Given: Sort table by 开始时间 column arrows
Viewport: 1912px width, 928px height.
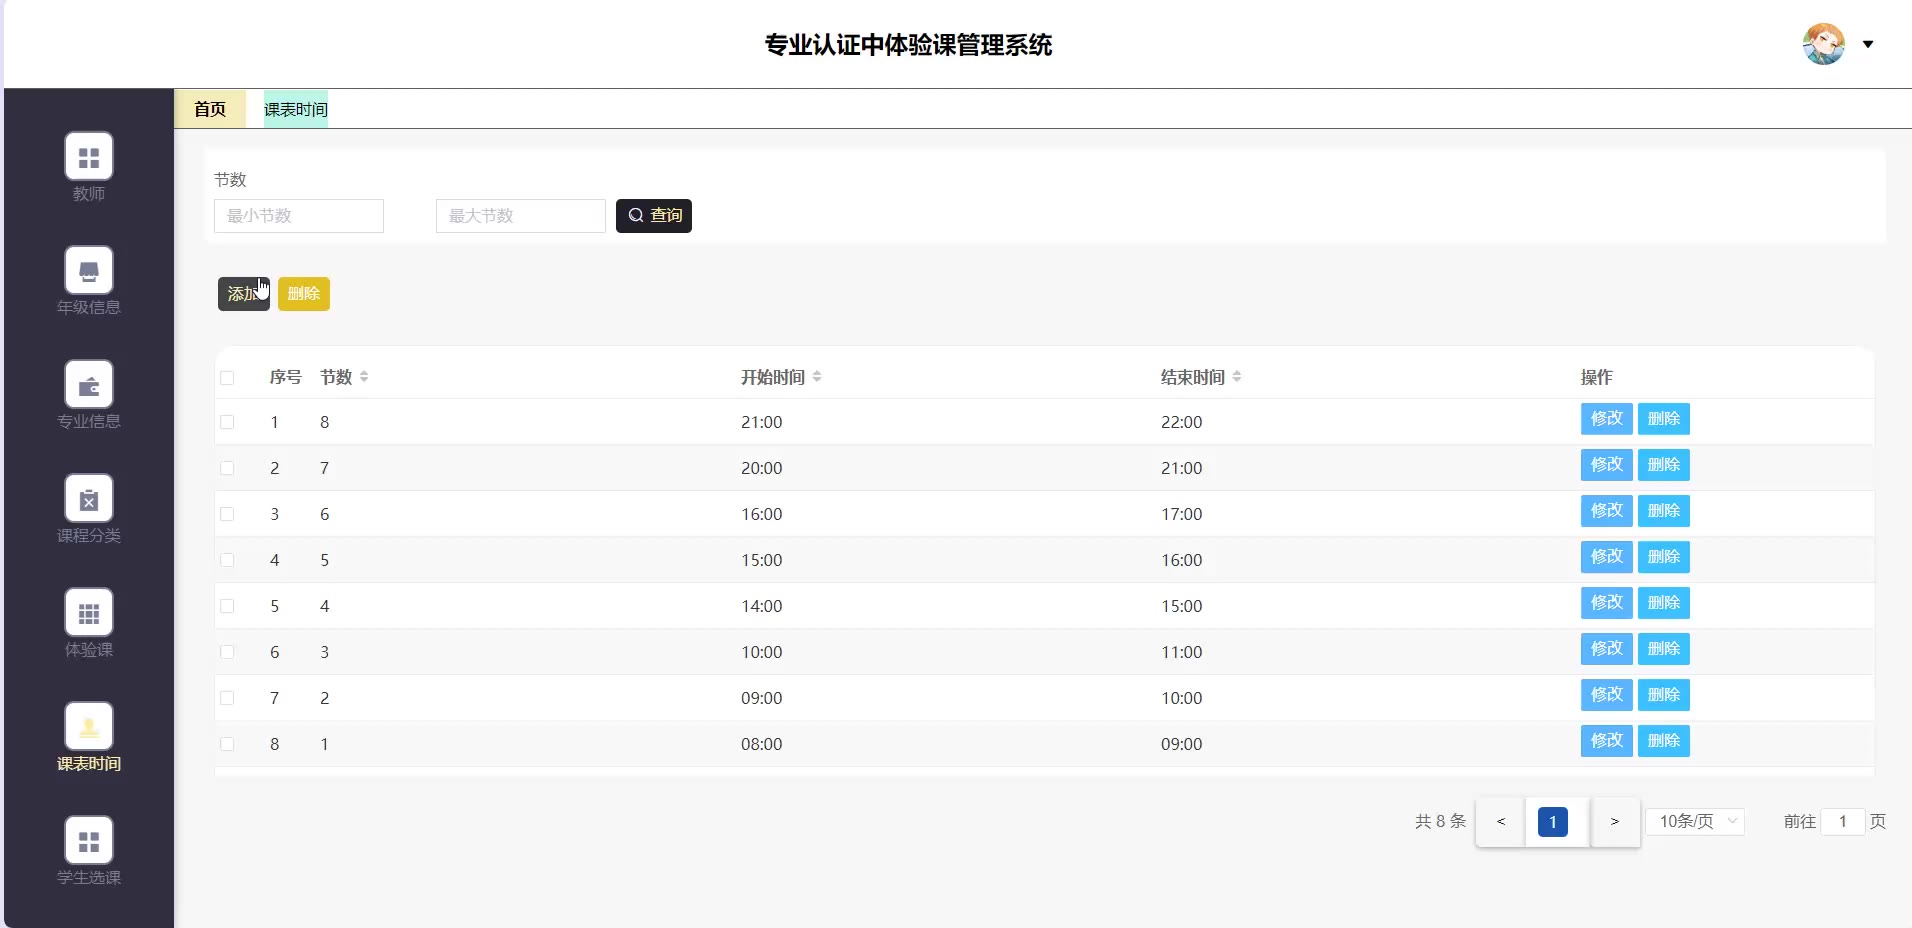Looking at the screenshot, I should [817, 377].
